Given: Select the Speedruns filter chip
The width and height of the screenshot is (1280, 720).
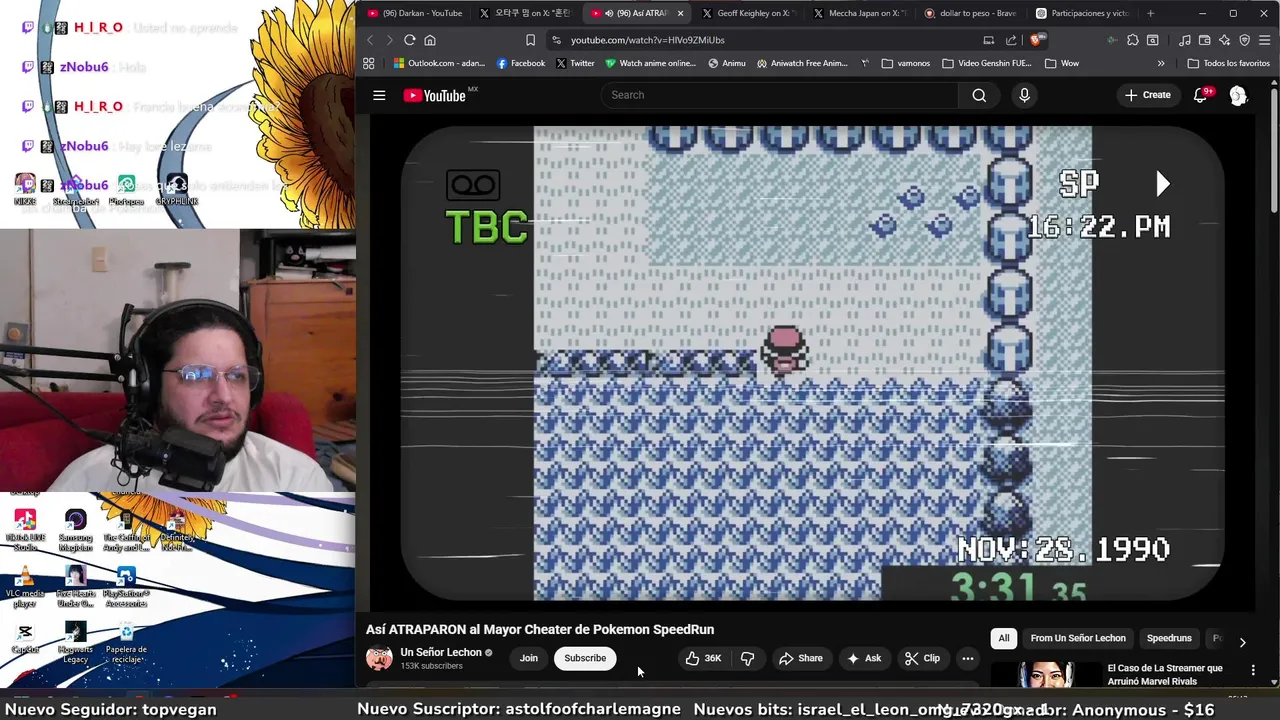Looking at the screenshot, I should 1169,638.
